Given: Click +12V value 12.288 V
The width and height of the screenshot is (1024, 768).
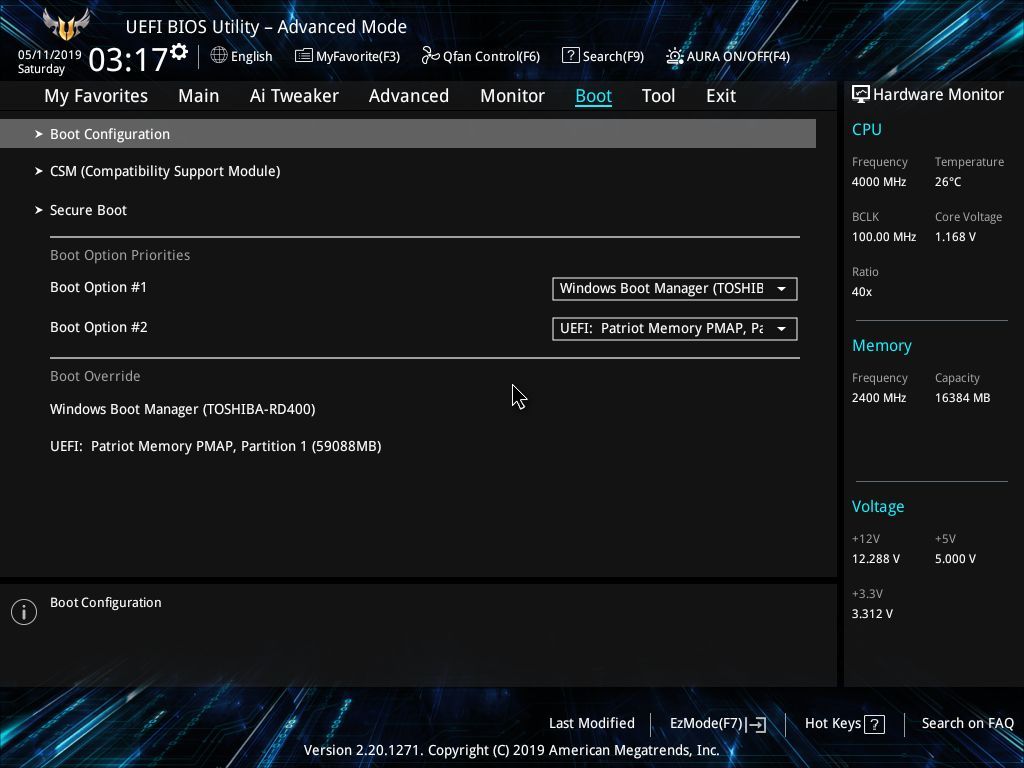Looking at the screenshot, I should tap(876, 559).
